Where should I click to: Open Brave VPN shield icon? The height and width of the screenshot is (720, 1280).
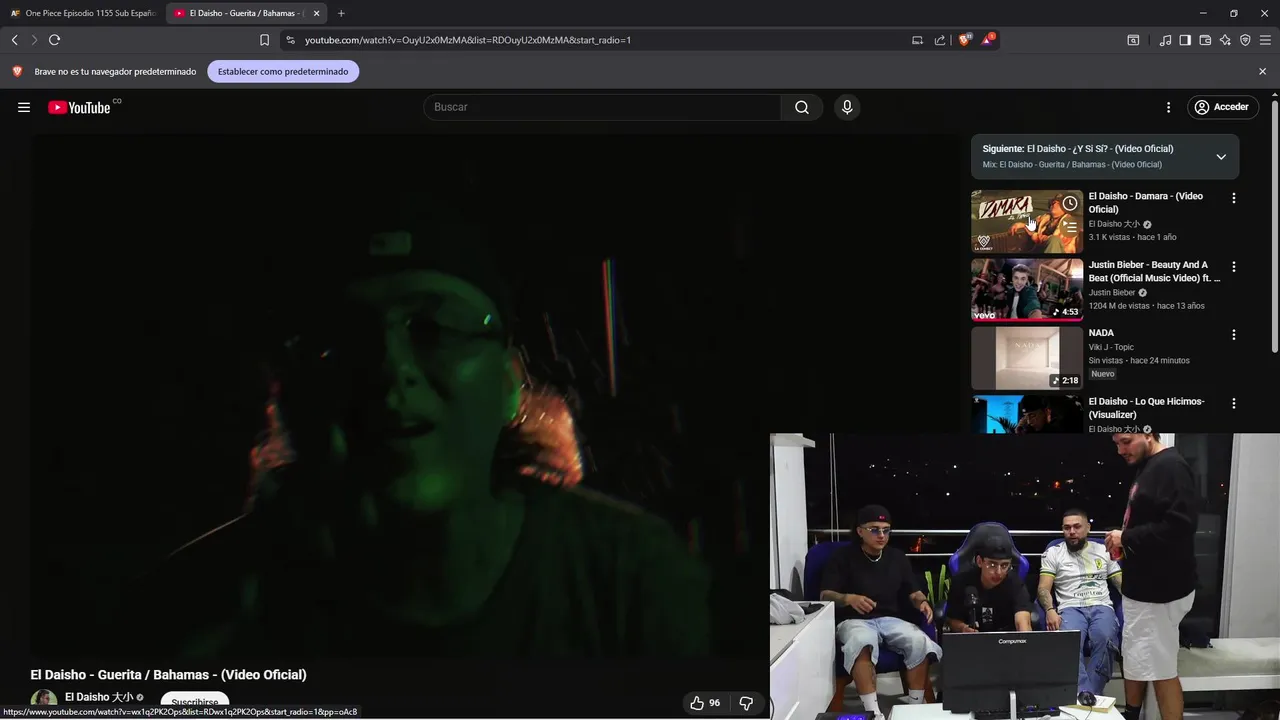[x=1245, y=40]
